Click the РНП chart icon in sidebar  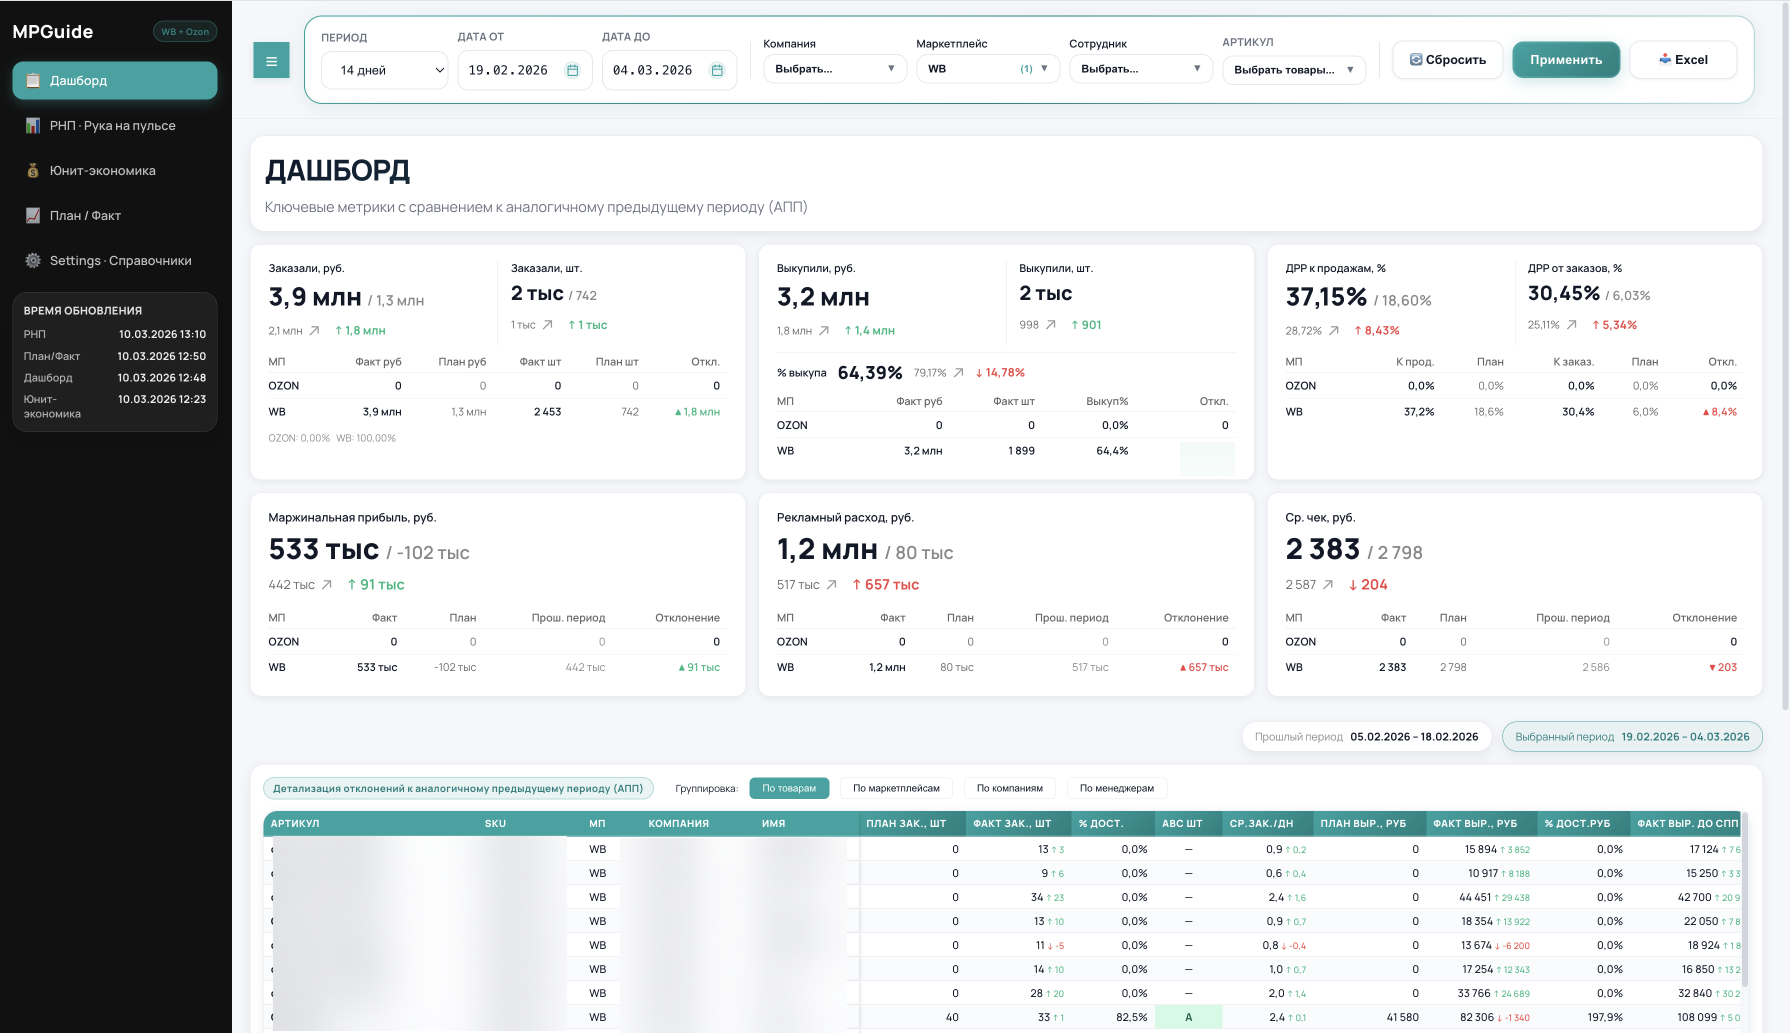33,125
